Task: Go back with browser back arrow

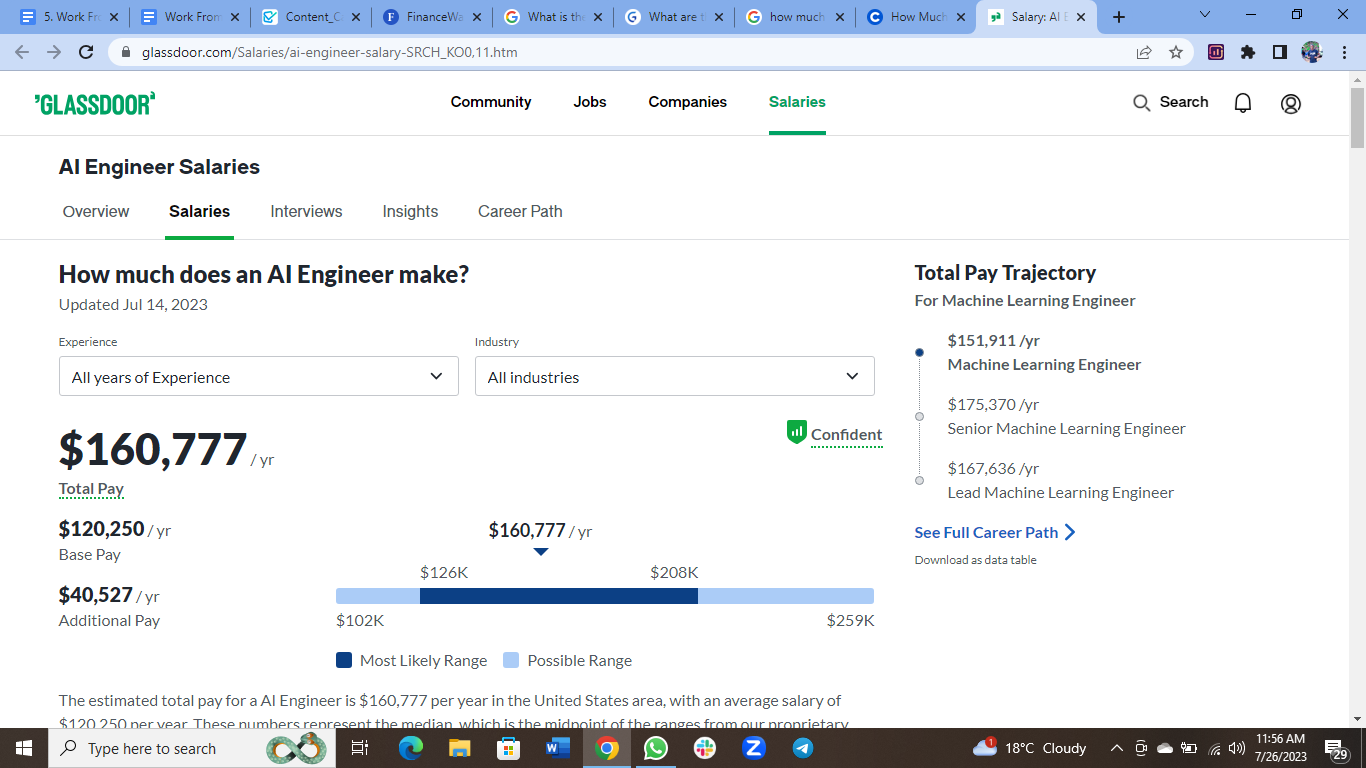Action: tap(22, 52)
